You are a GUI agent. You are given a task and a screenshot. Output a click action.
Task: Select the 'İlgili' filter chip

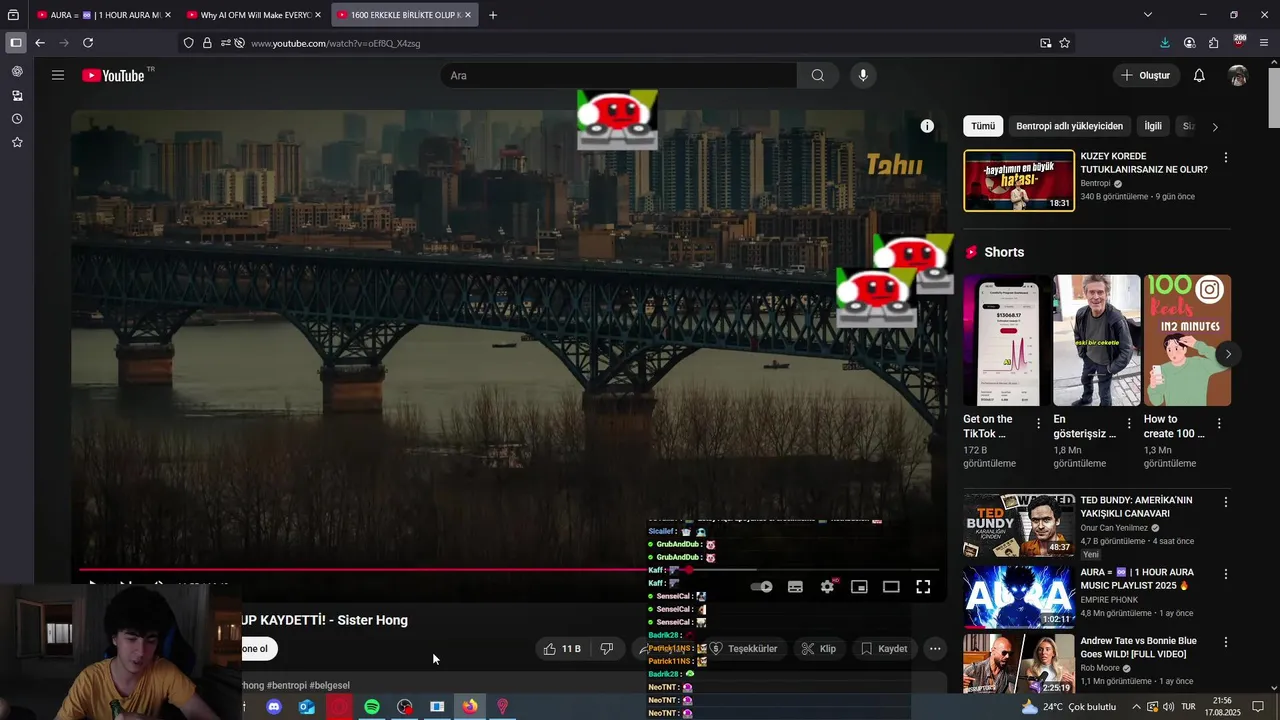1153,126
